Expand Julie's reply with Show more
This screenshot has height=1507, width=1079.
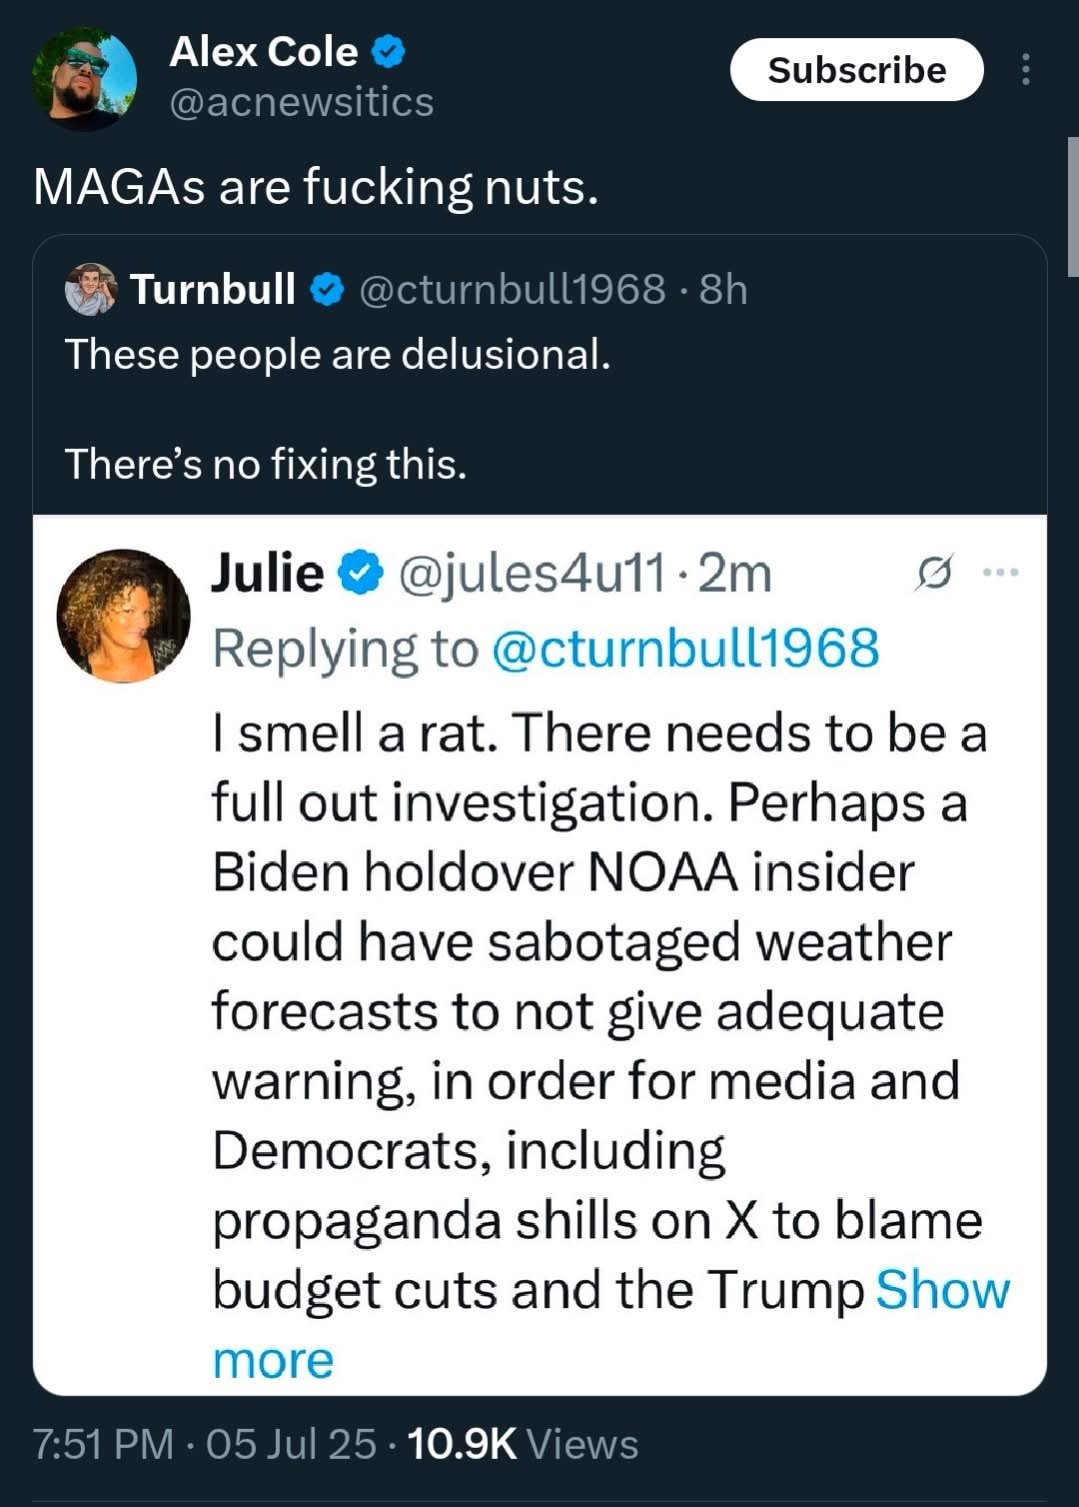point(611,1325)
